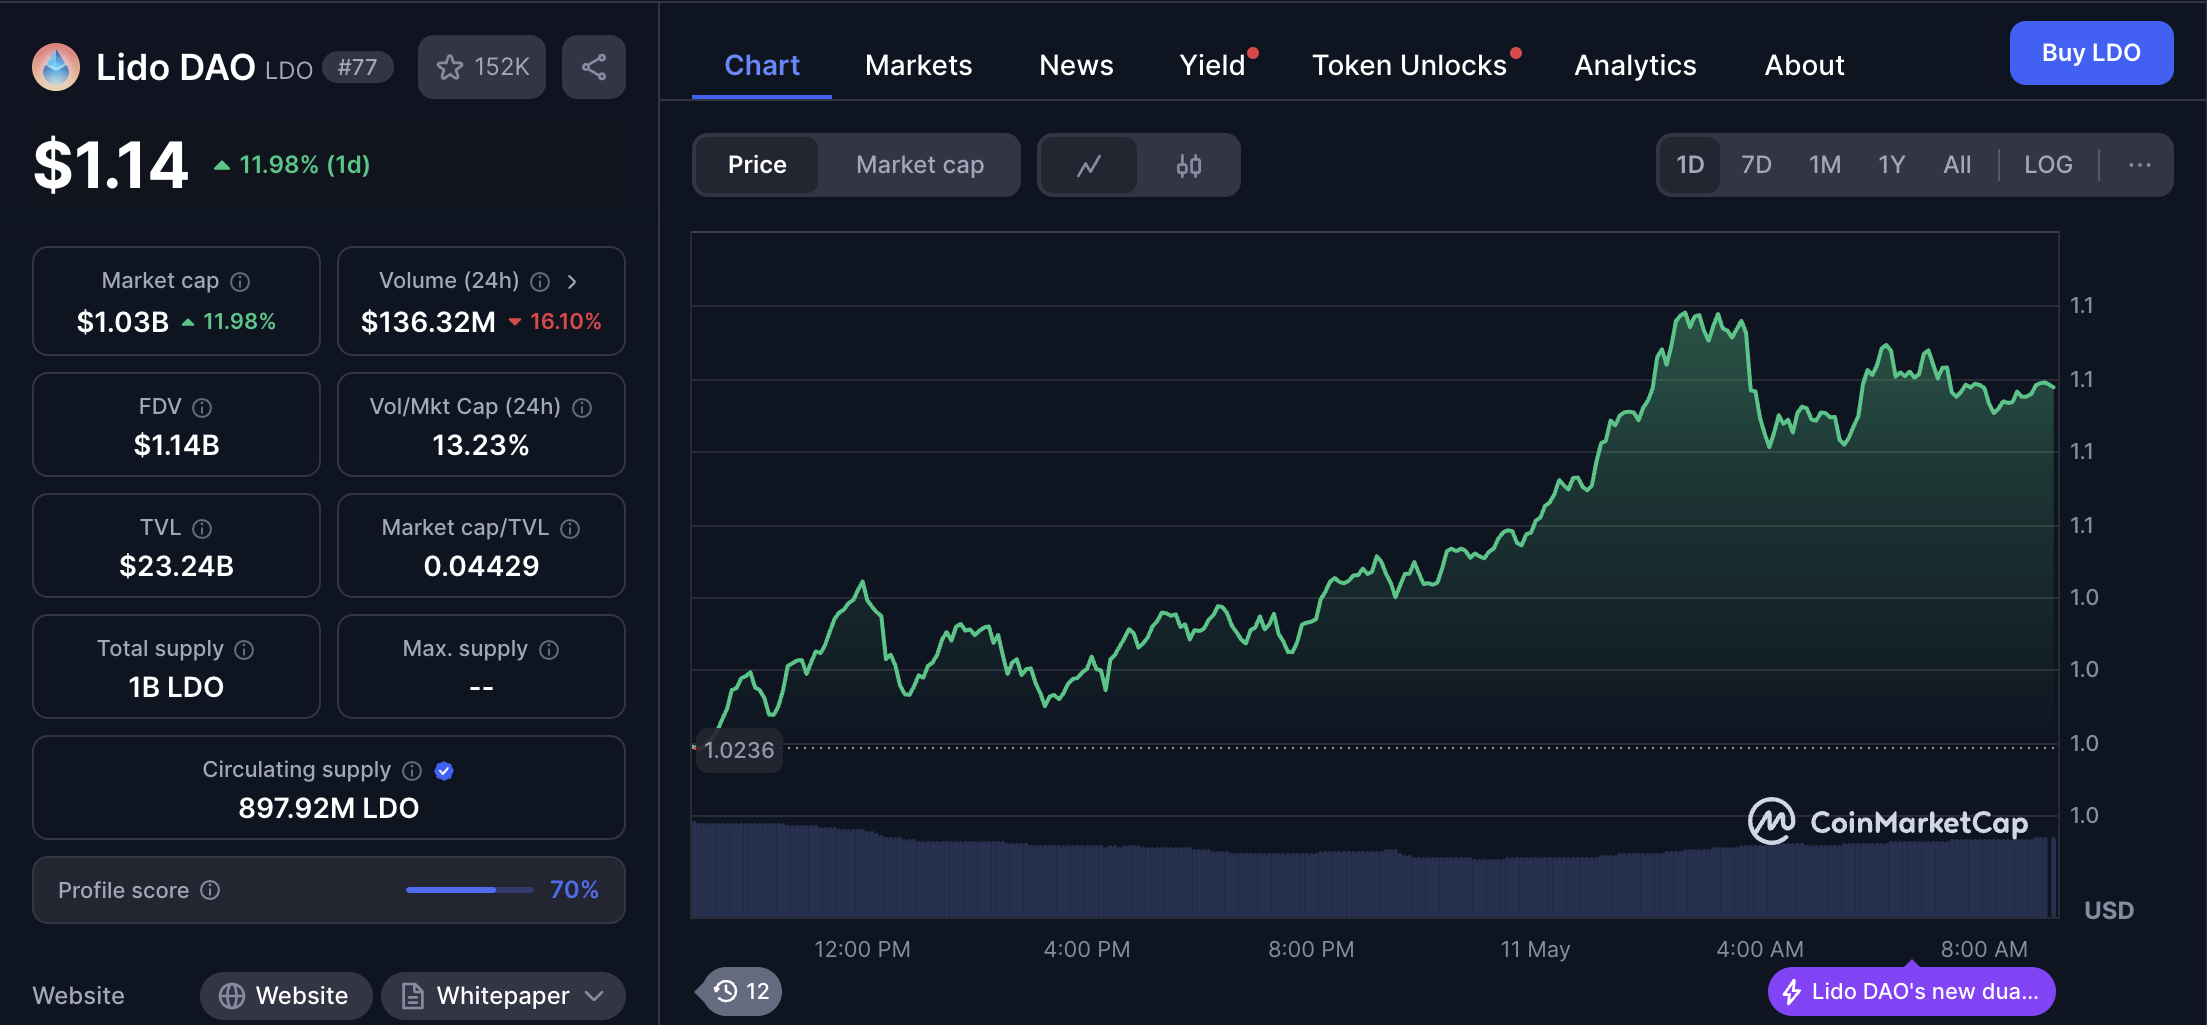Click the document icon on Whitepaper
The height and width of the screenshot is (1025, 2207).
[412, 996]
